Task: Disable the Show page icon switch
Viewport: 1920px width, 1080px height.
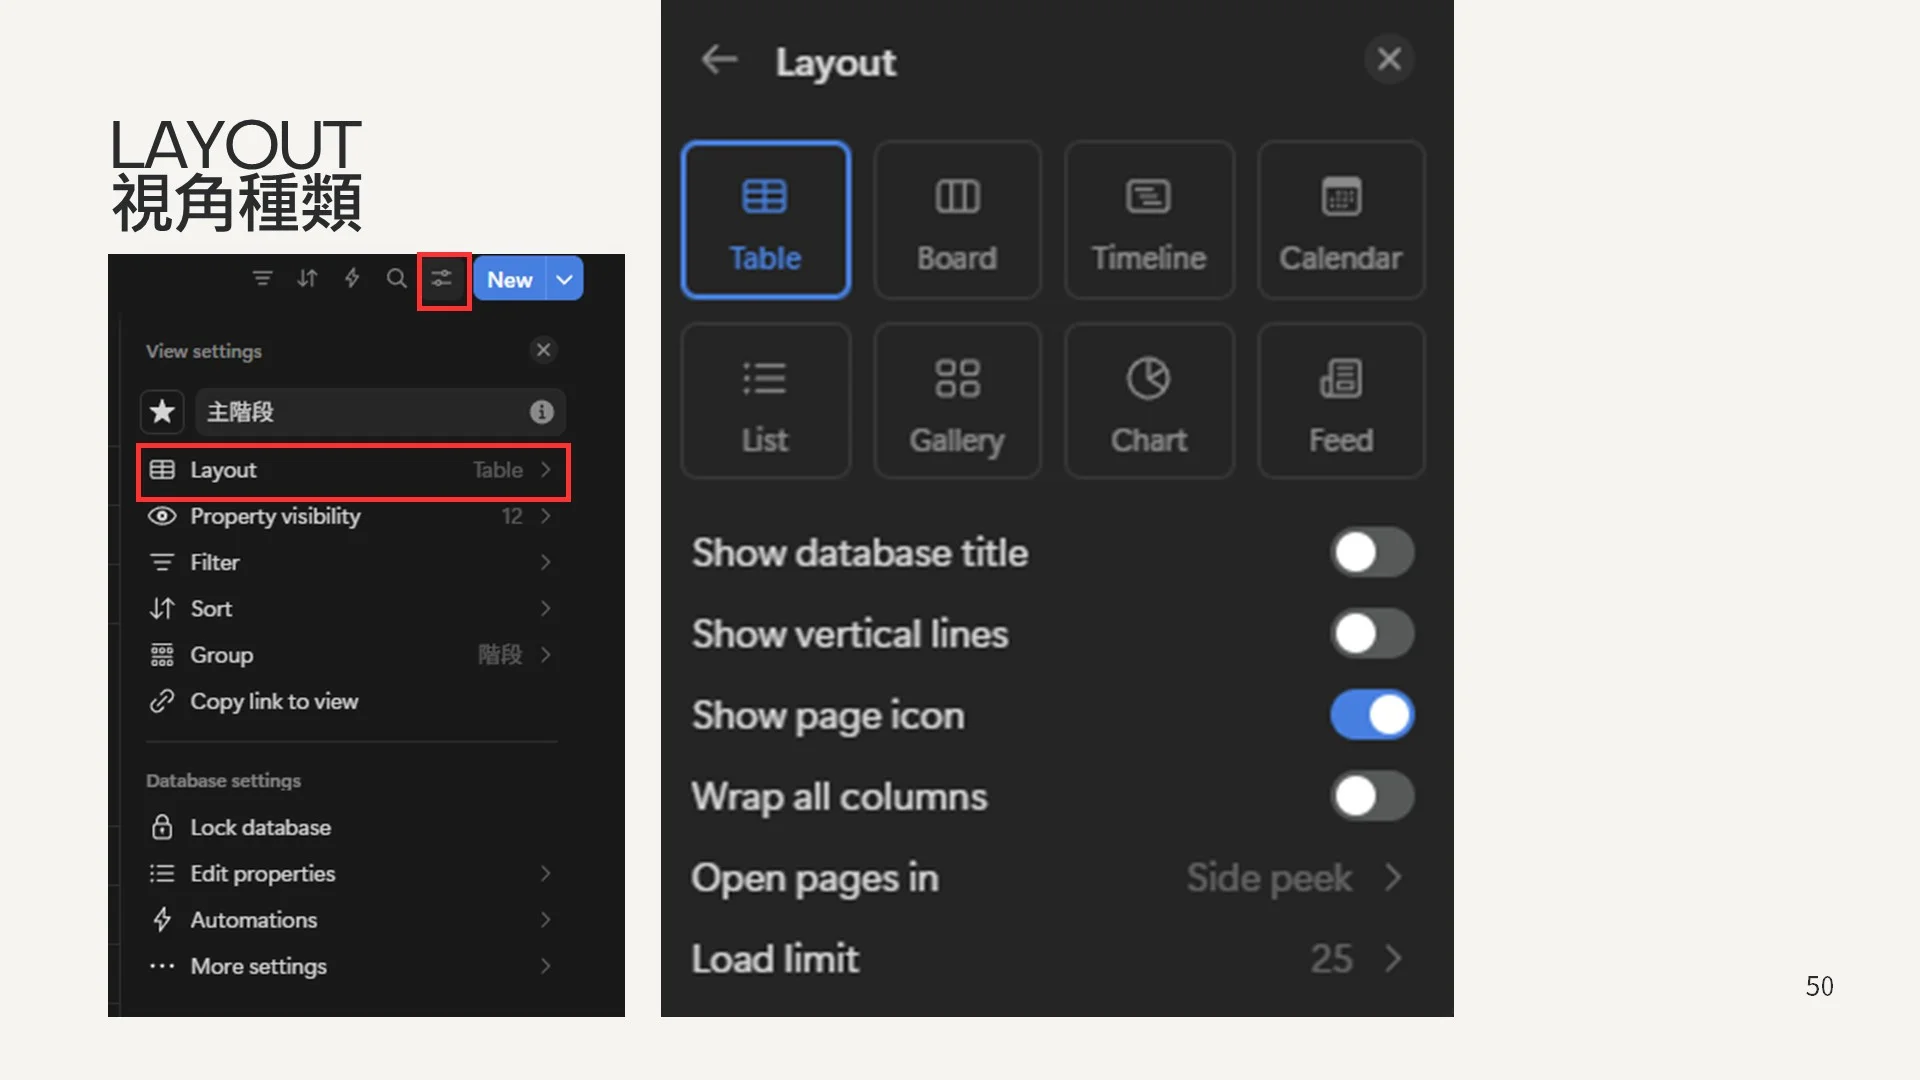Action: [1371, 716]
